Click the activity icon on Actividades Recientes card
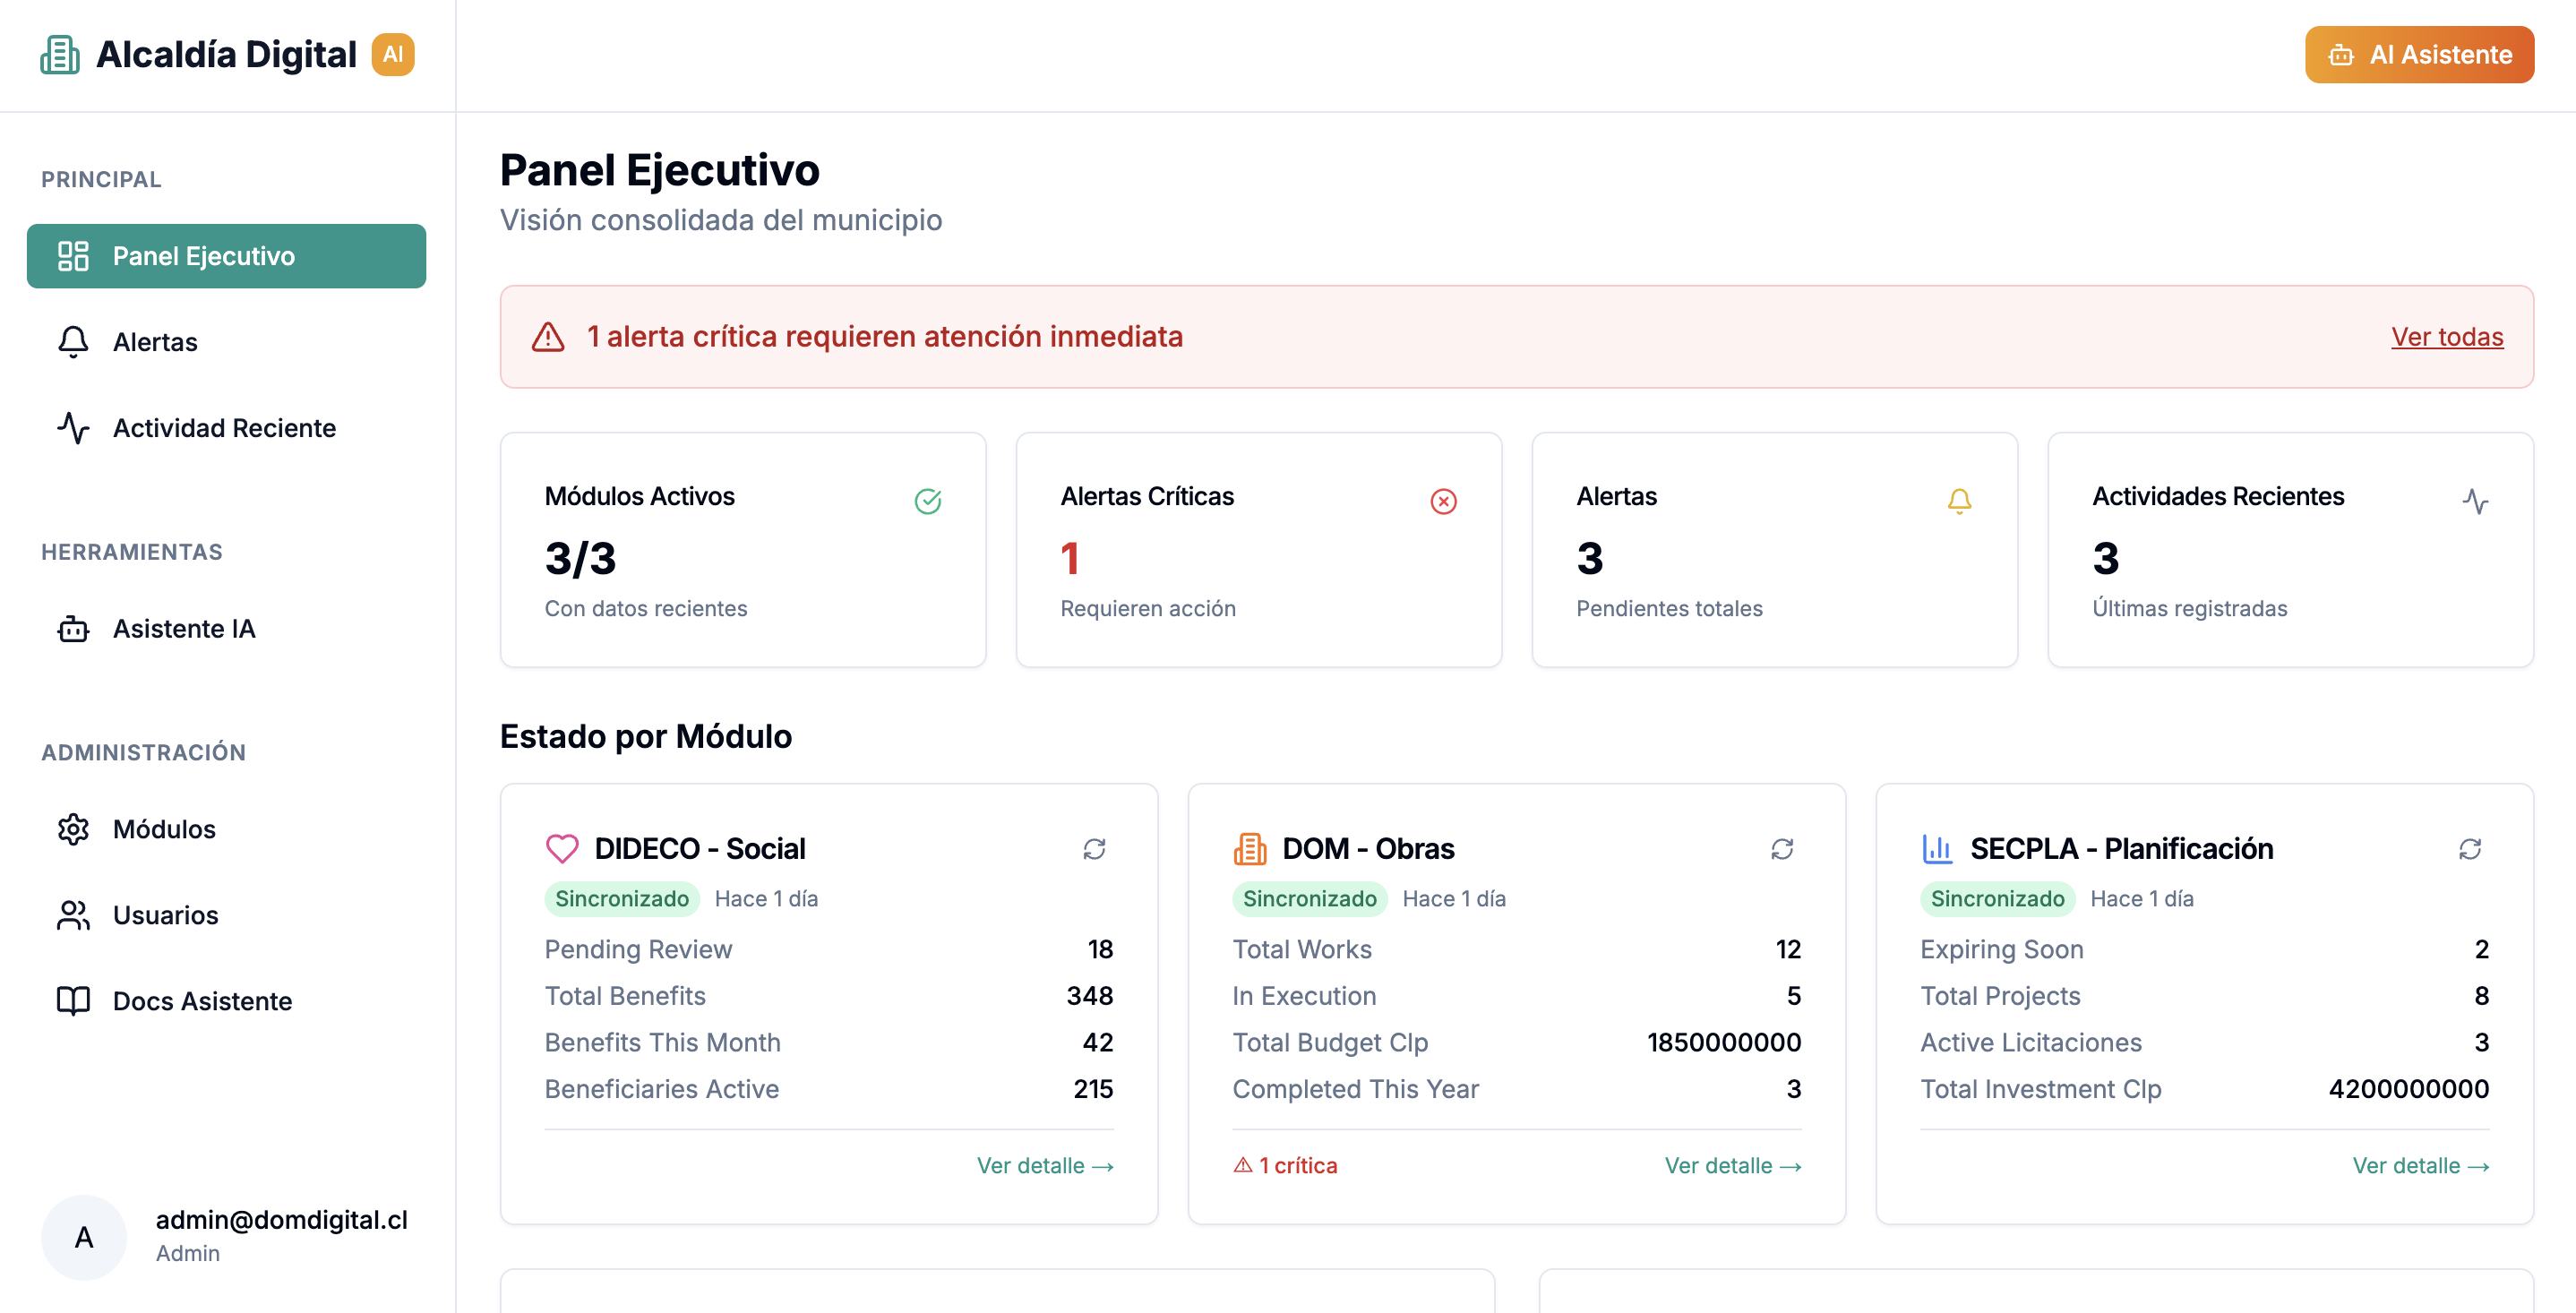The height and width of the screenshot is (1313, 2576). click(x=2476, y=501)
